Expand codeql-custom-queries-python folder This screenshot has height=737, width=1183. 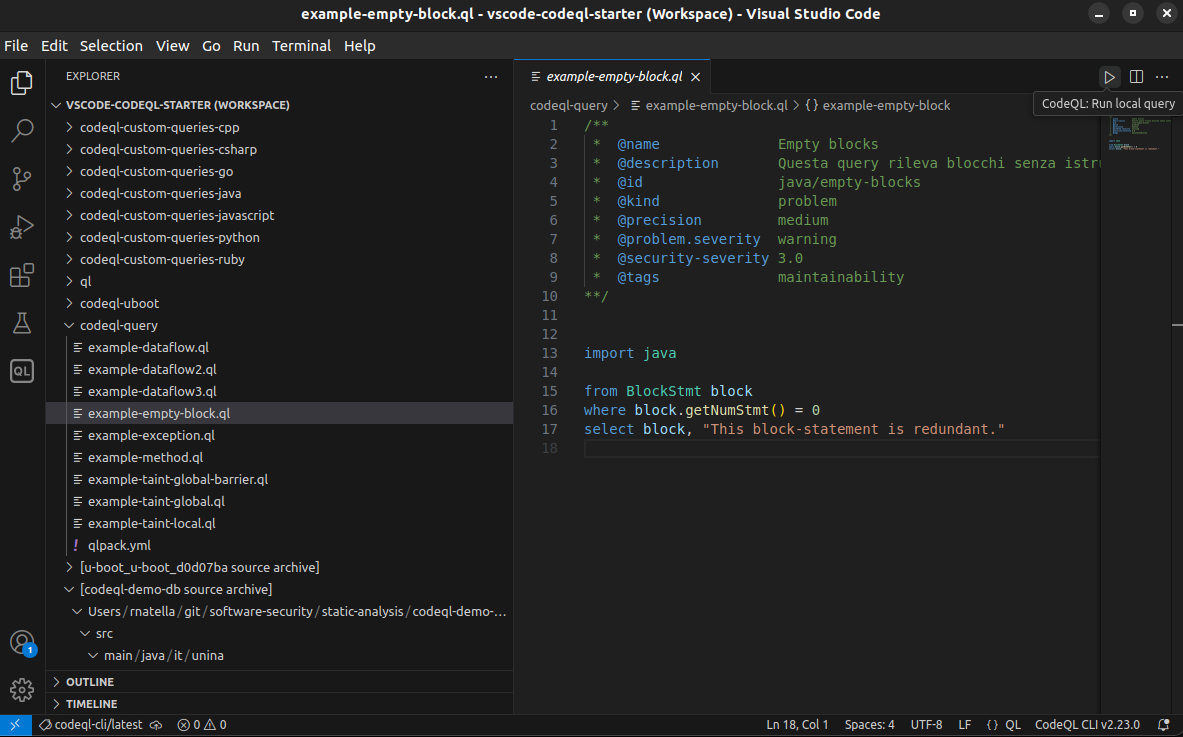280,238
